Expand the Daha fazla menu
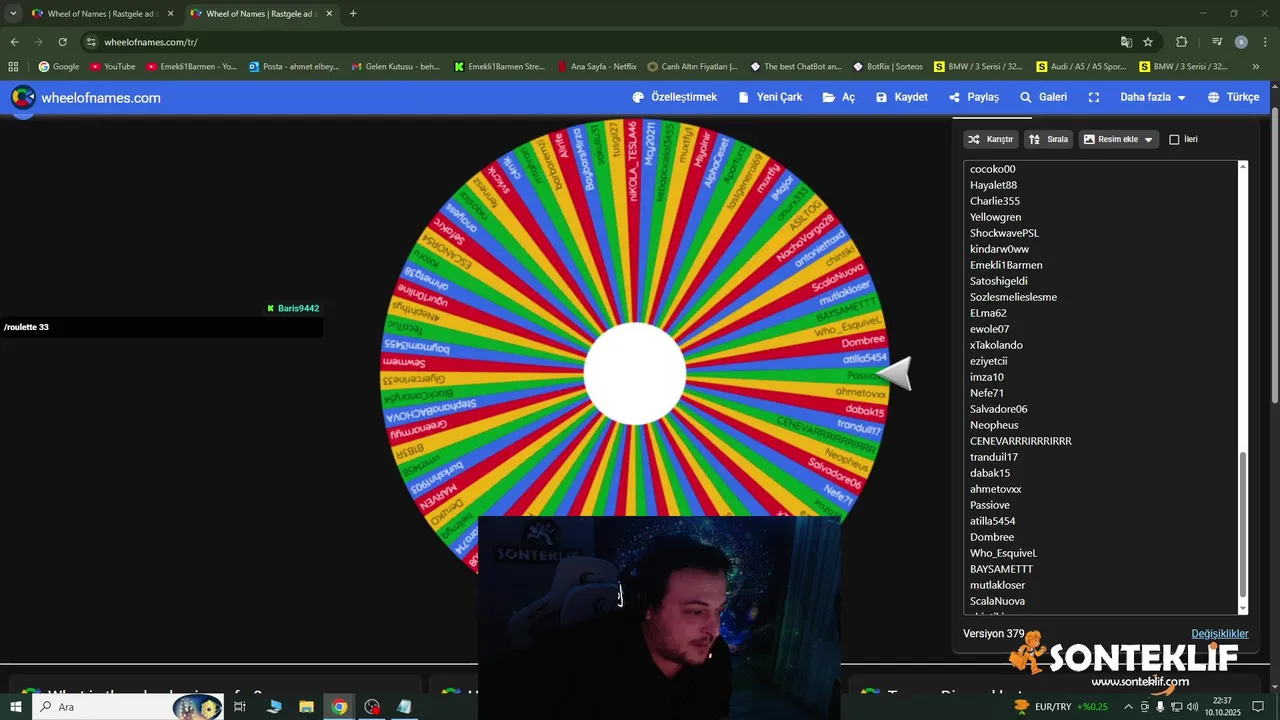Image resolution: width=1280 pixels, height=720 pixels. click(x=1152, y=97)
